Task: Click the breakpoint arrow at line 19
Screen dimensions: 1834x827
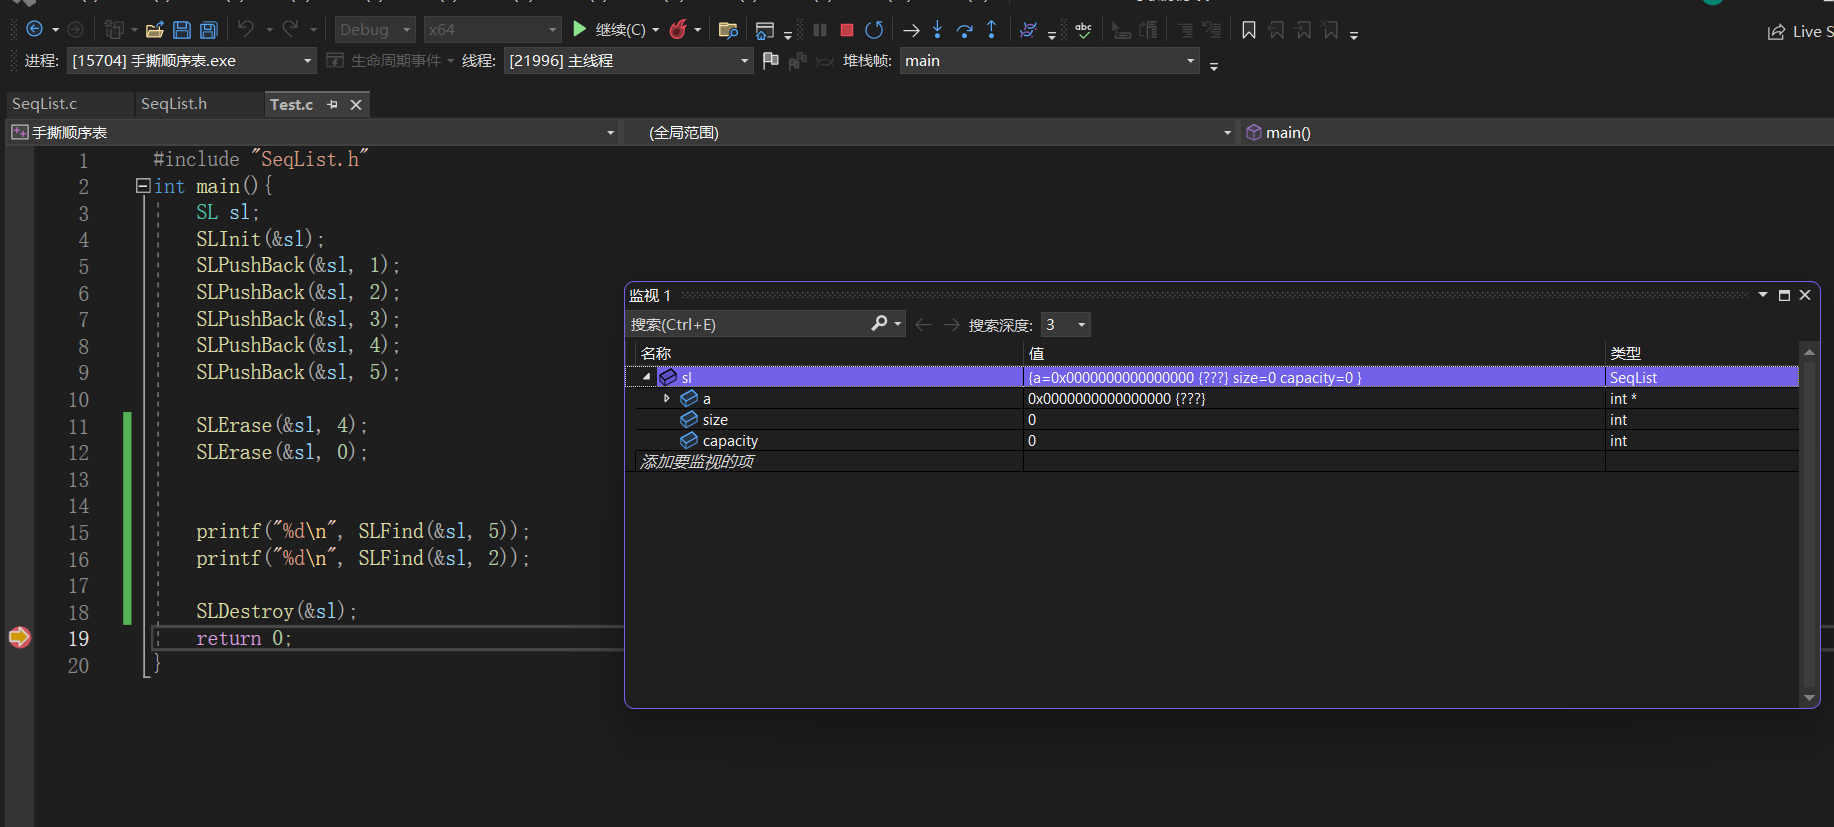Action: 19,637
